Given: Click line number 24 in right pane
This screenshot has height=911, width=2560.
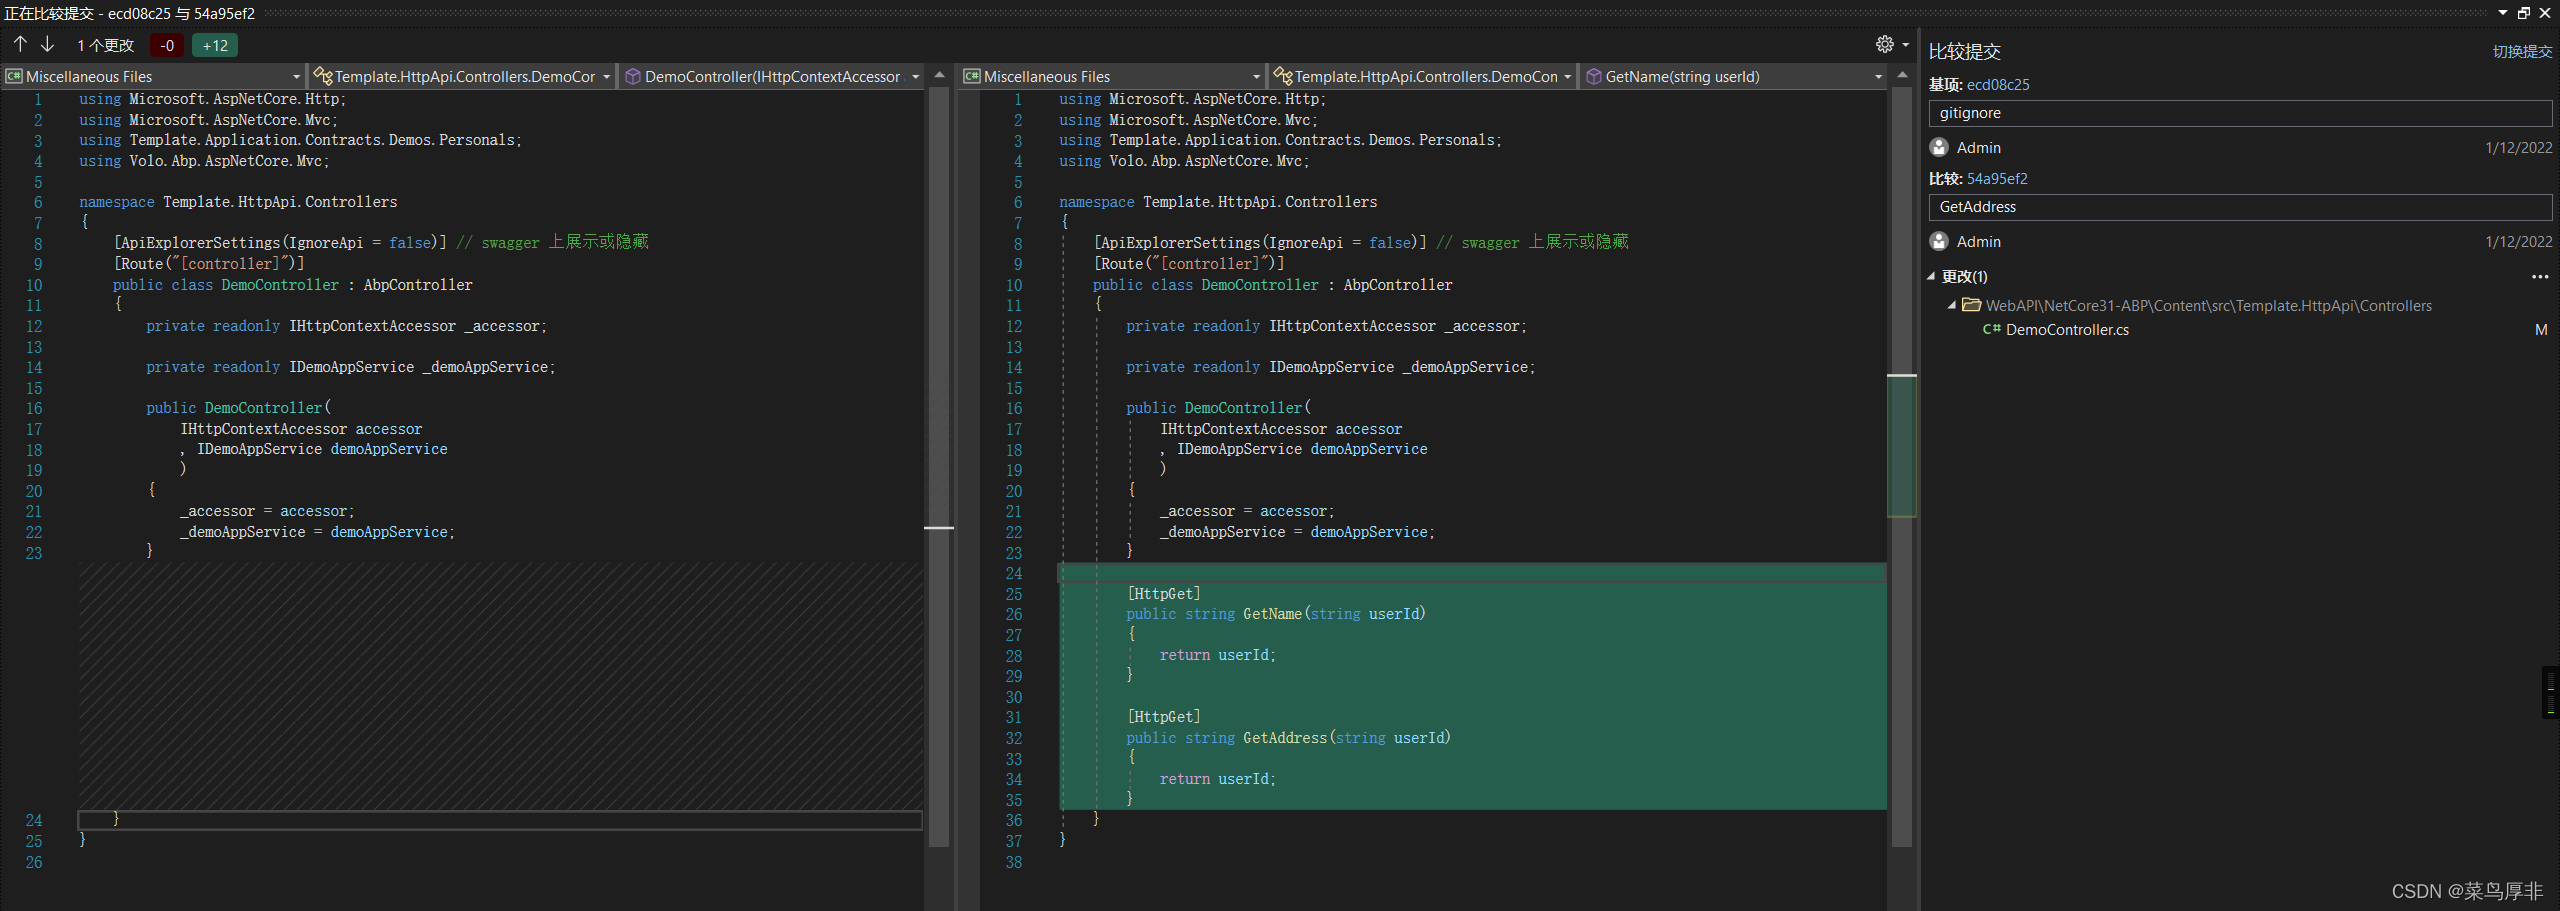Looking at the screenshot, I should click(x=1014, y=573).
